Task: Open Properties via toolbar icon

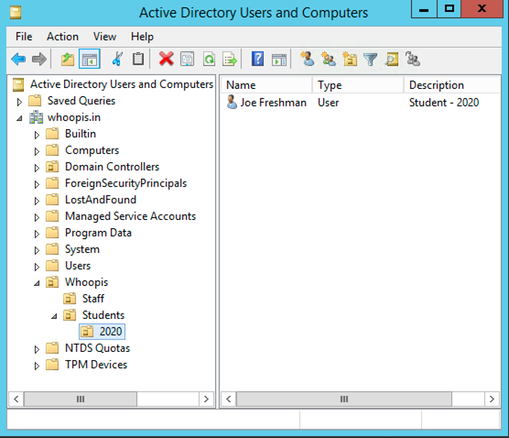Action: (187, 59)
